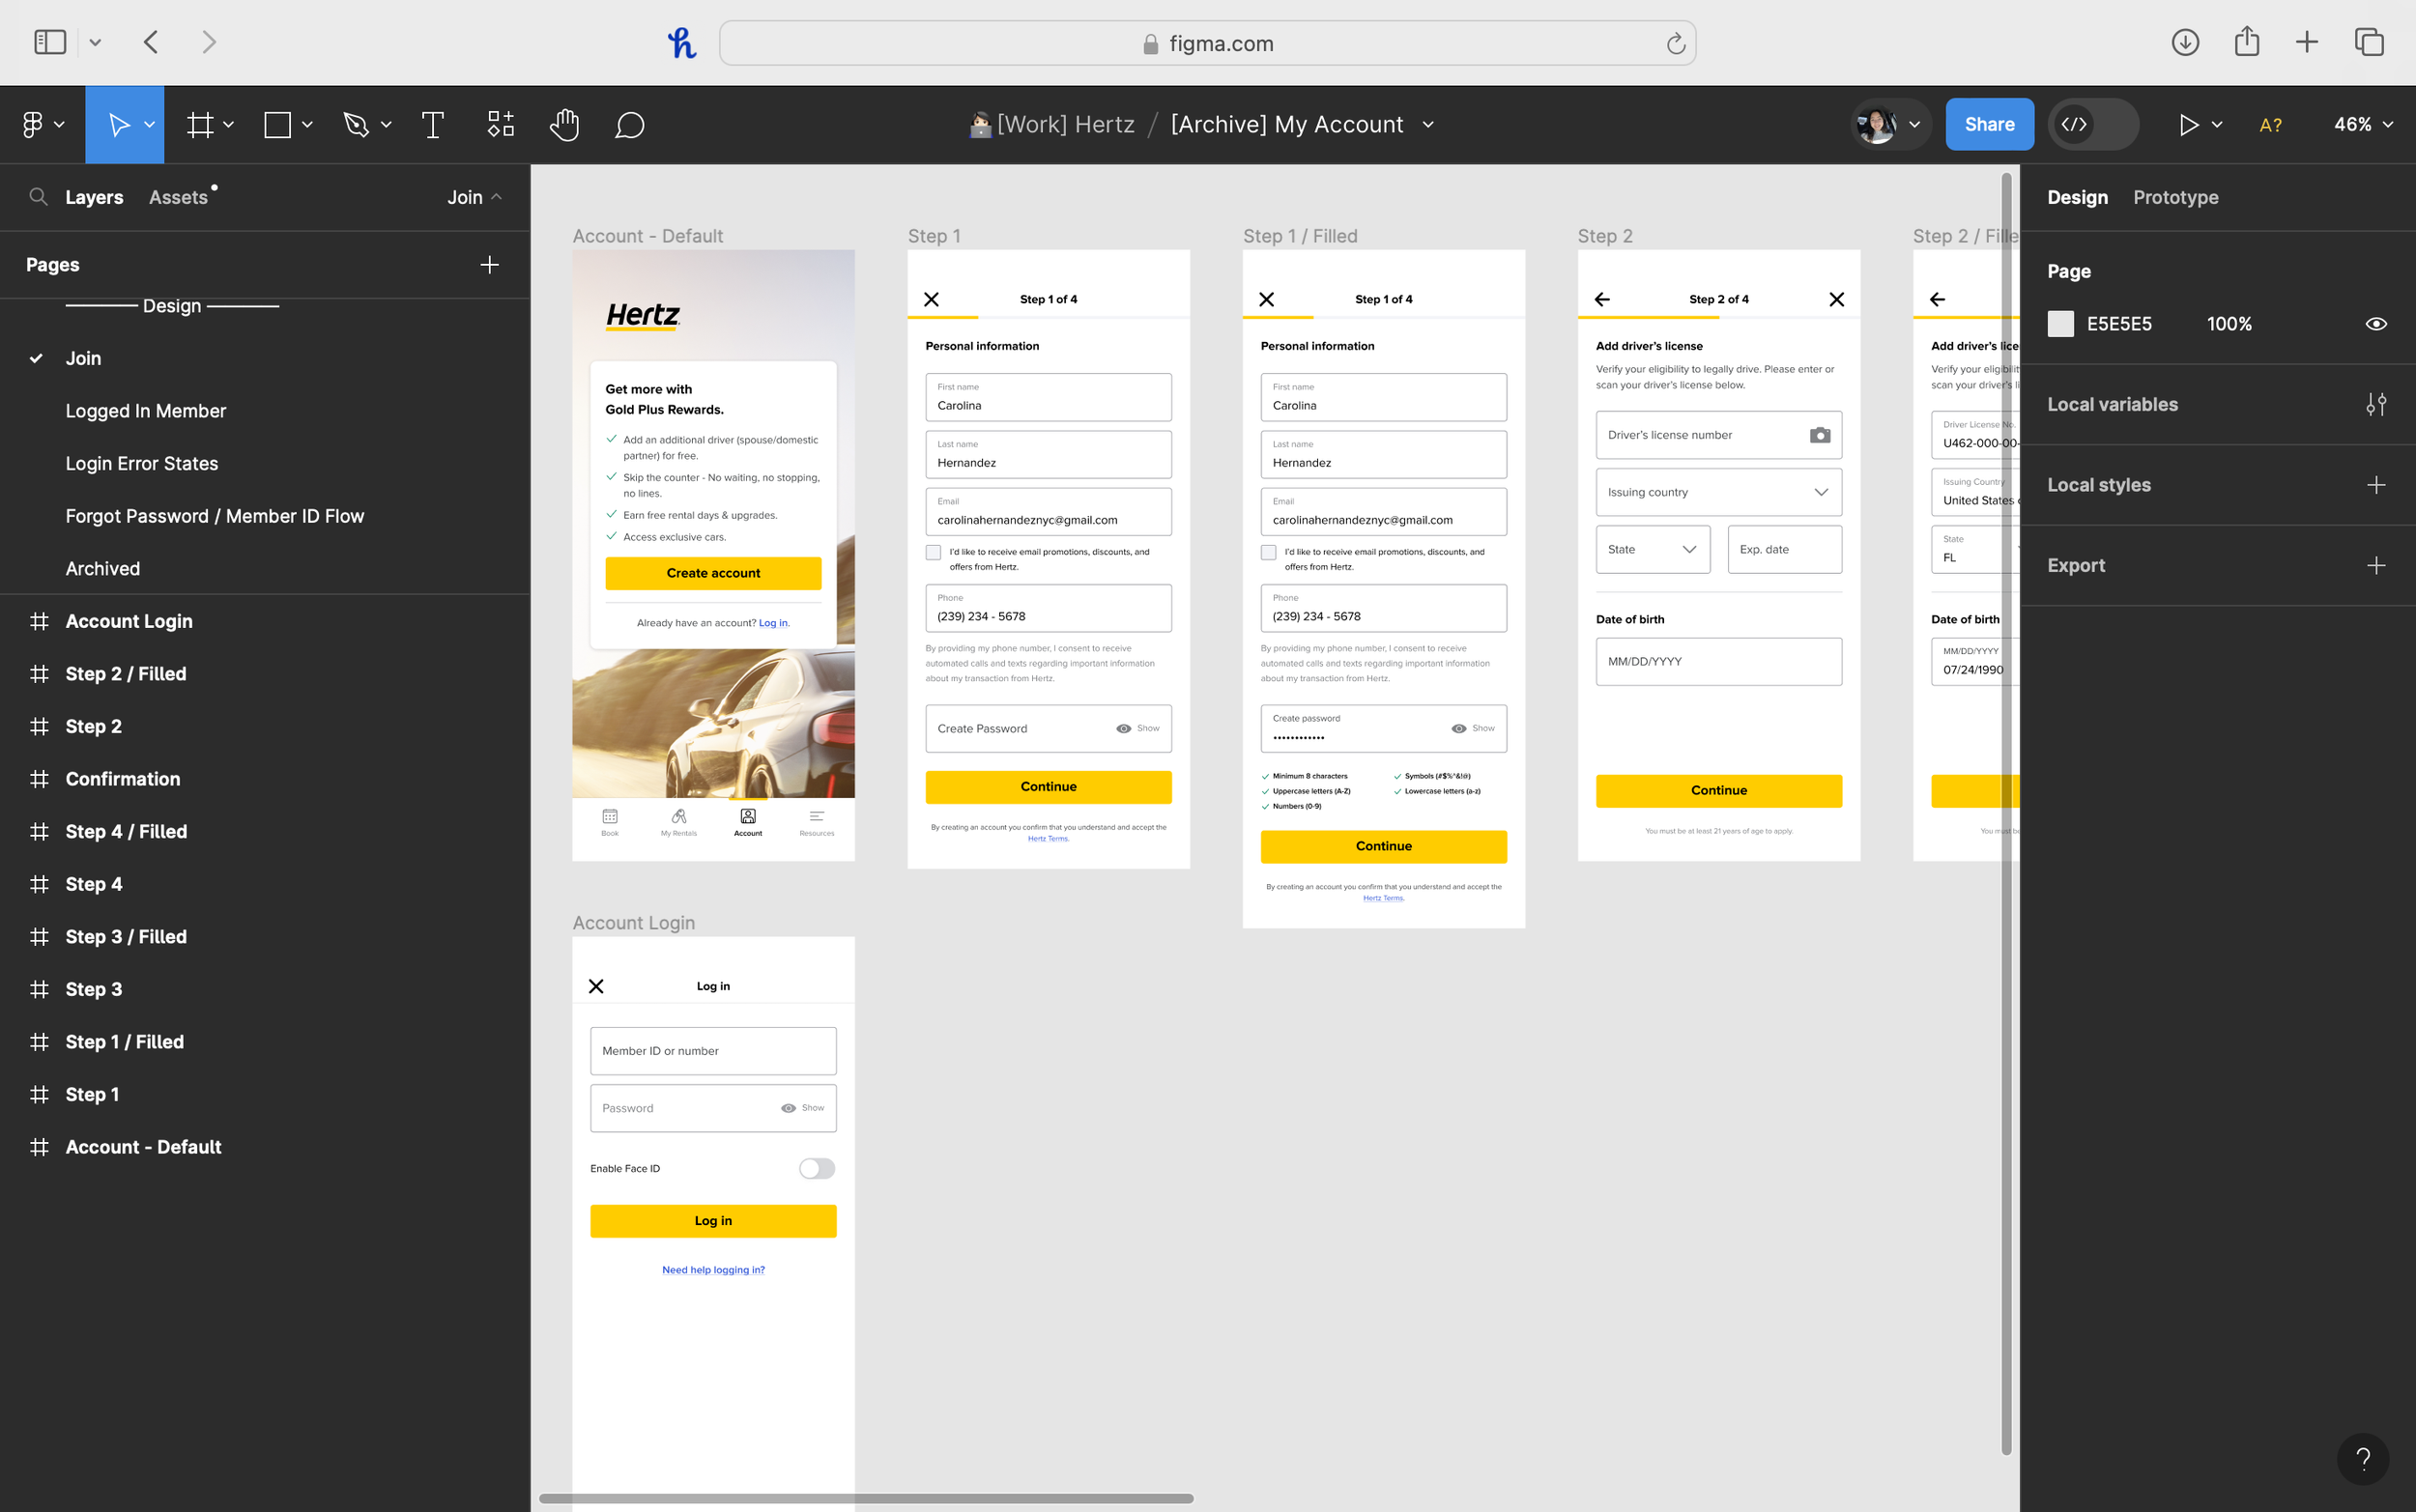Select the Hand tool
2416x1512 pixels.
tap(564, 125)
